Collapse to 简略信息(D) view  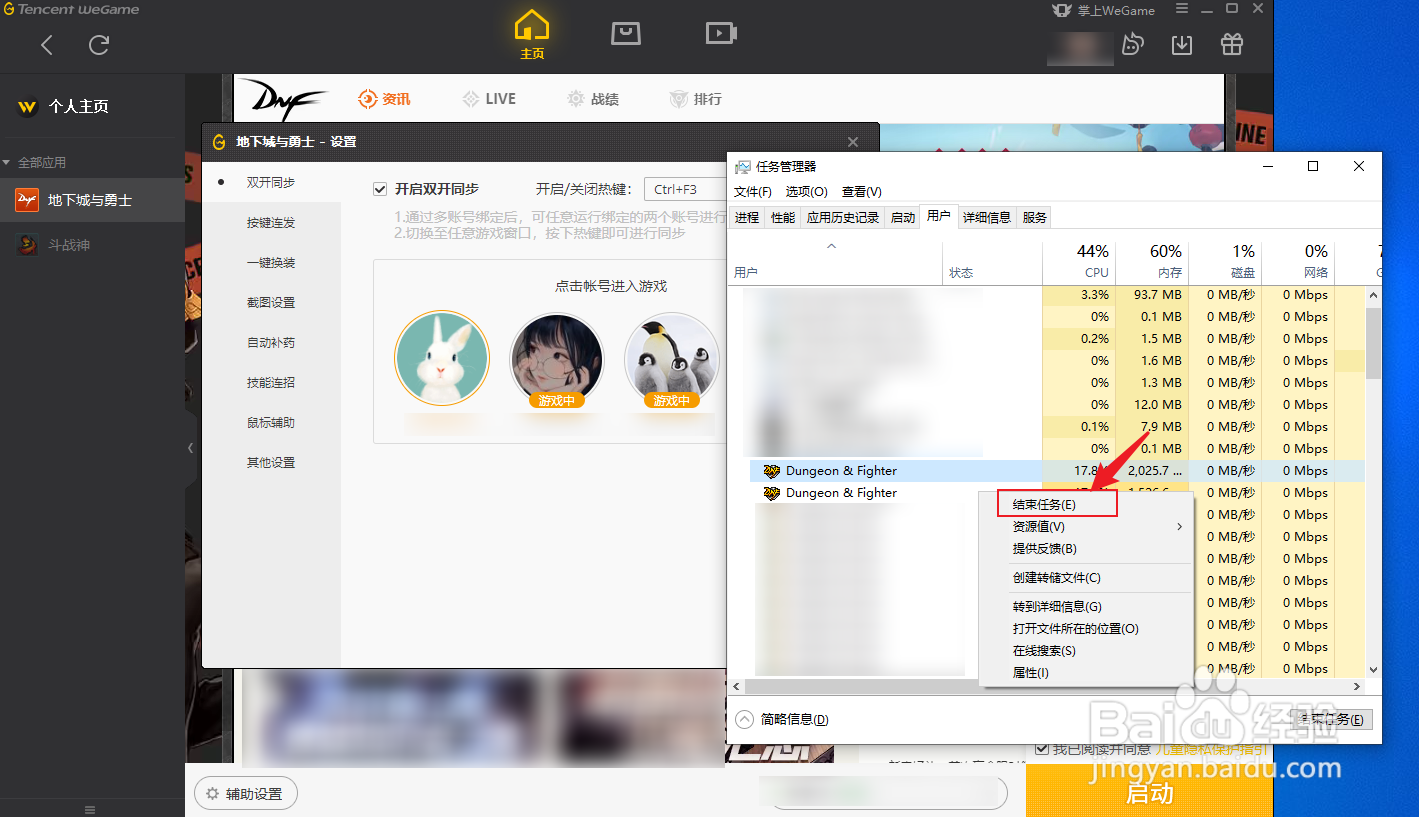point(782,719)
